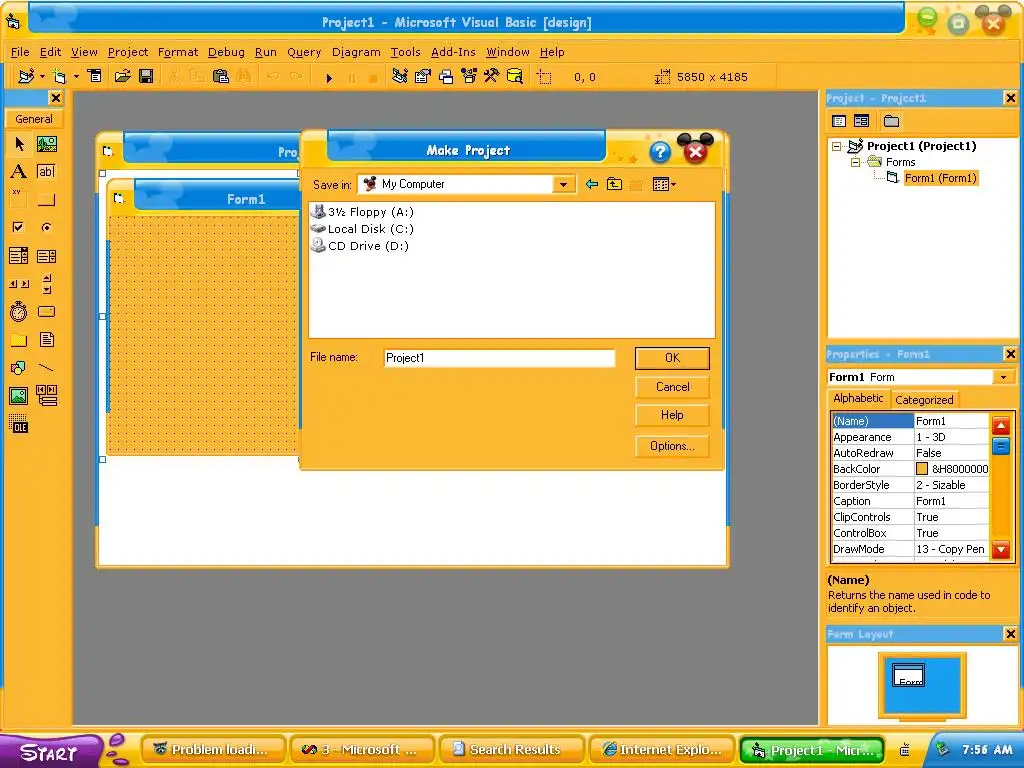
Task: Open the Add-Ins menu
Action: [x=453, y=52]
